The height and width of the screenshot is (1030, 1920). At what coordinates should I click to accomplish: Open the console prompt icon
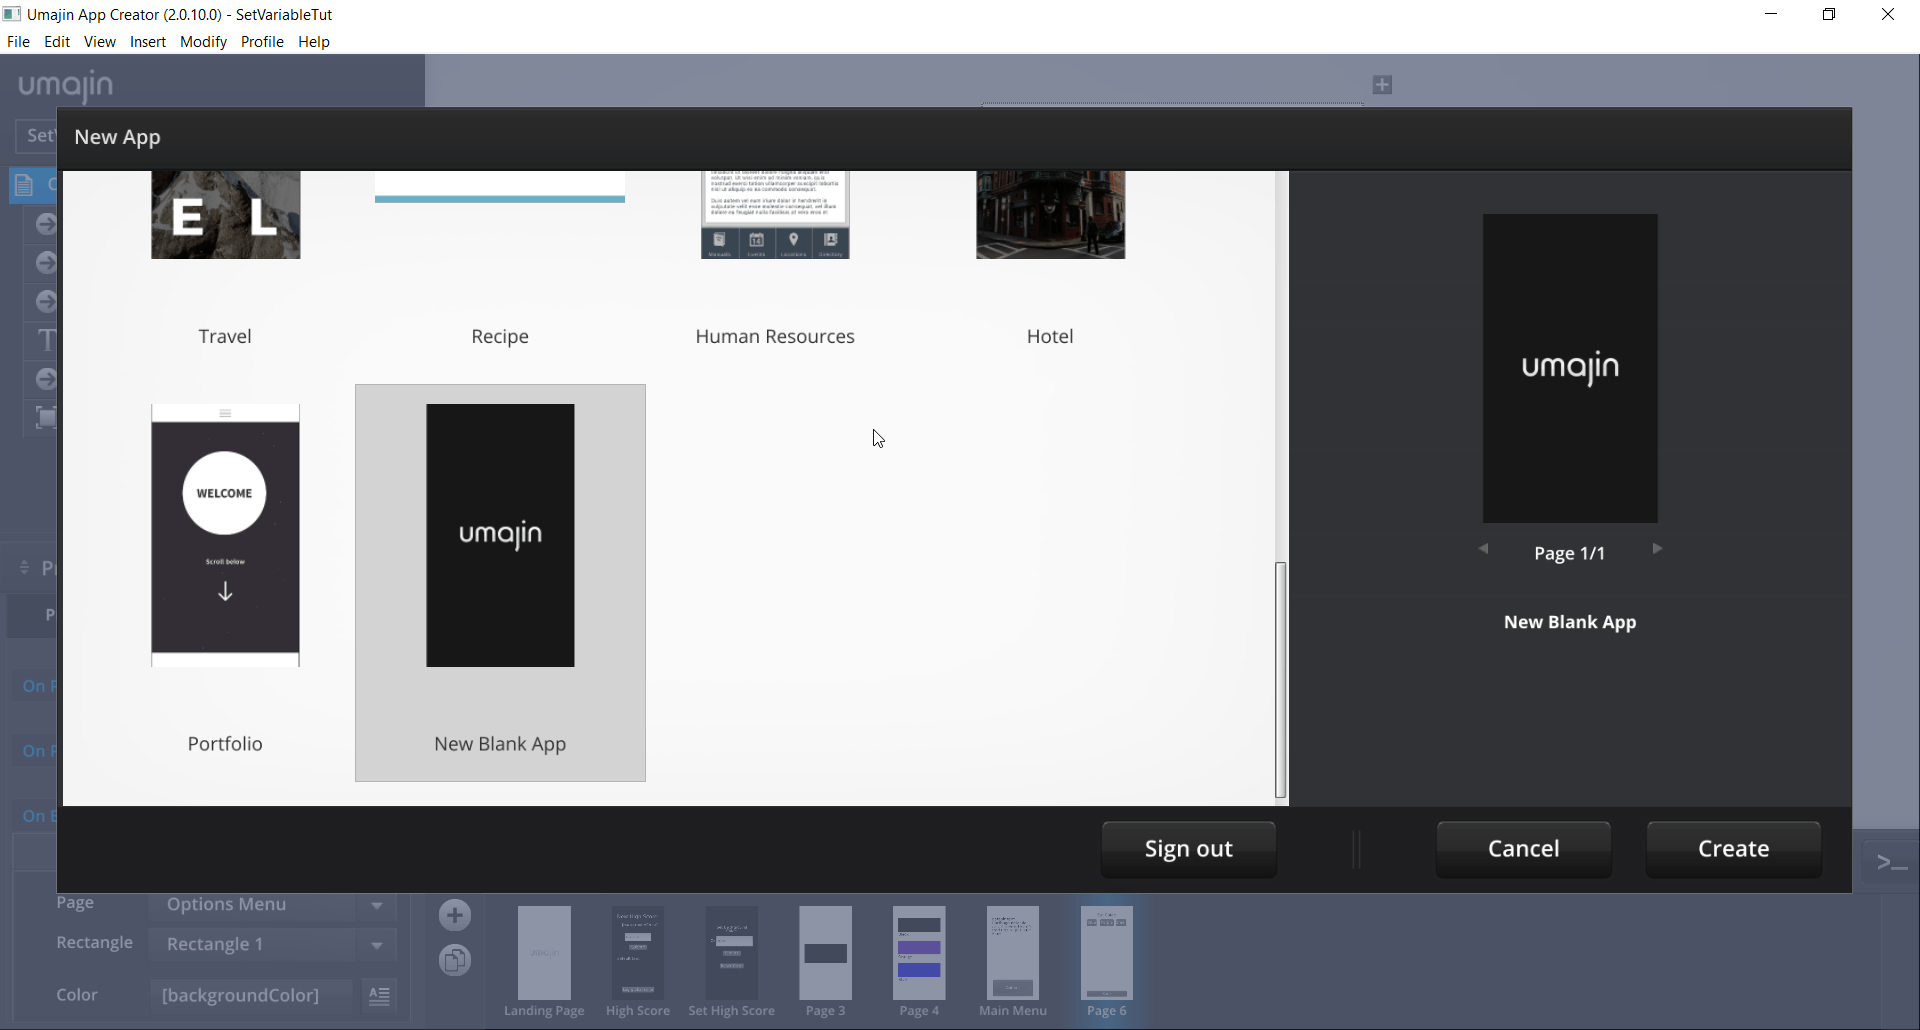tap(1890, 862)
